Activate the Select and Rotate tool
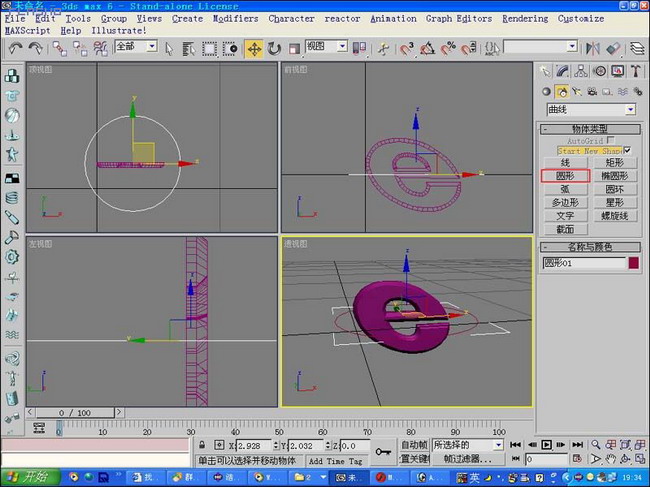650x487 pixels. pyautogui.click(x=274, y=49)
